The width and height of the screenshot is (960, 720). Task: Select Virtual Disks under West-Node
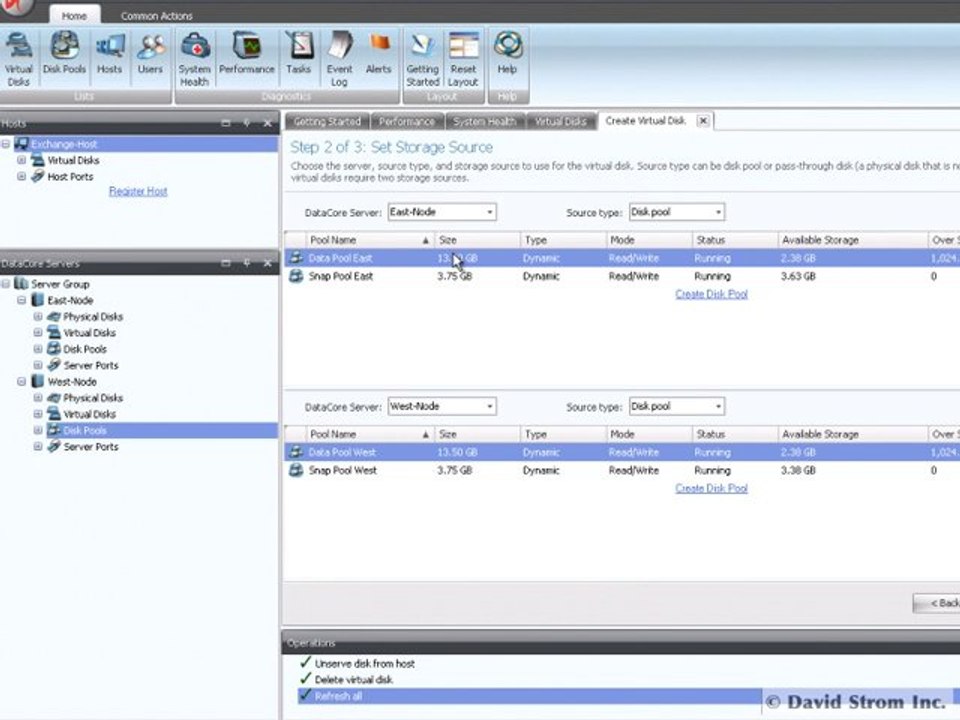[89, 414]
